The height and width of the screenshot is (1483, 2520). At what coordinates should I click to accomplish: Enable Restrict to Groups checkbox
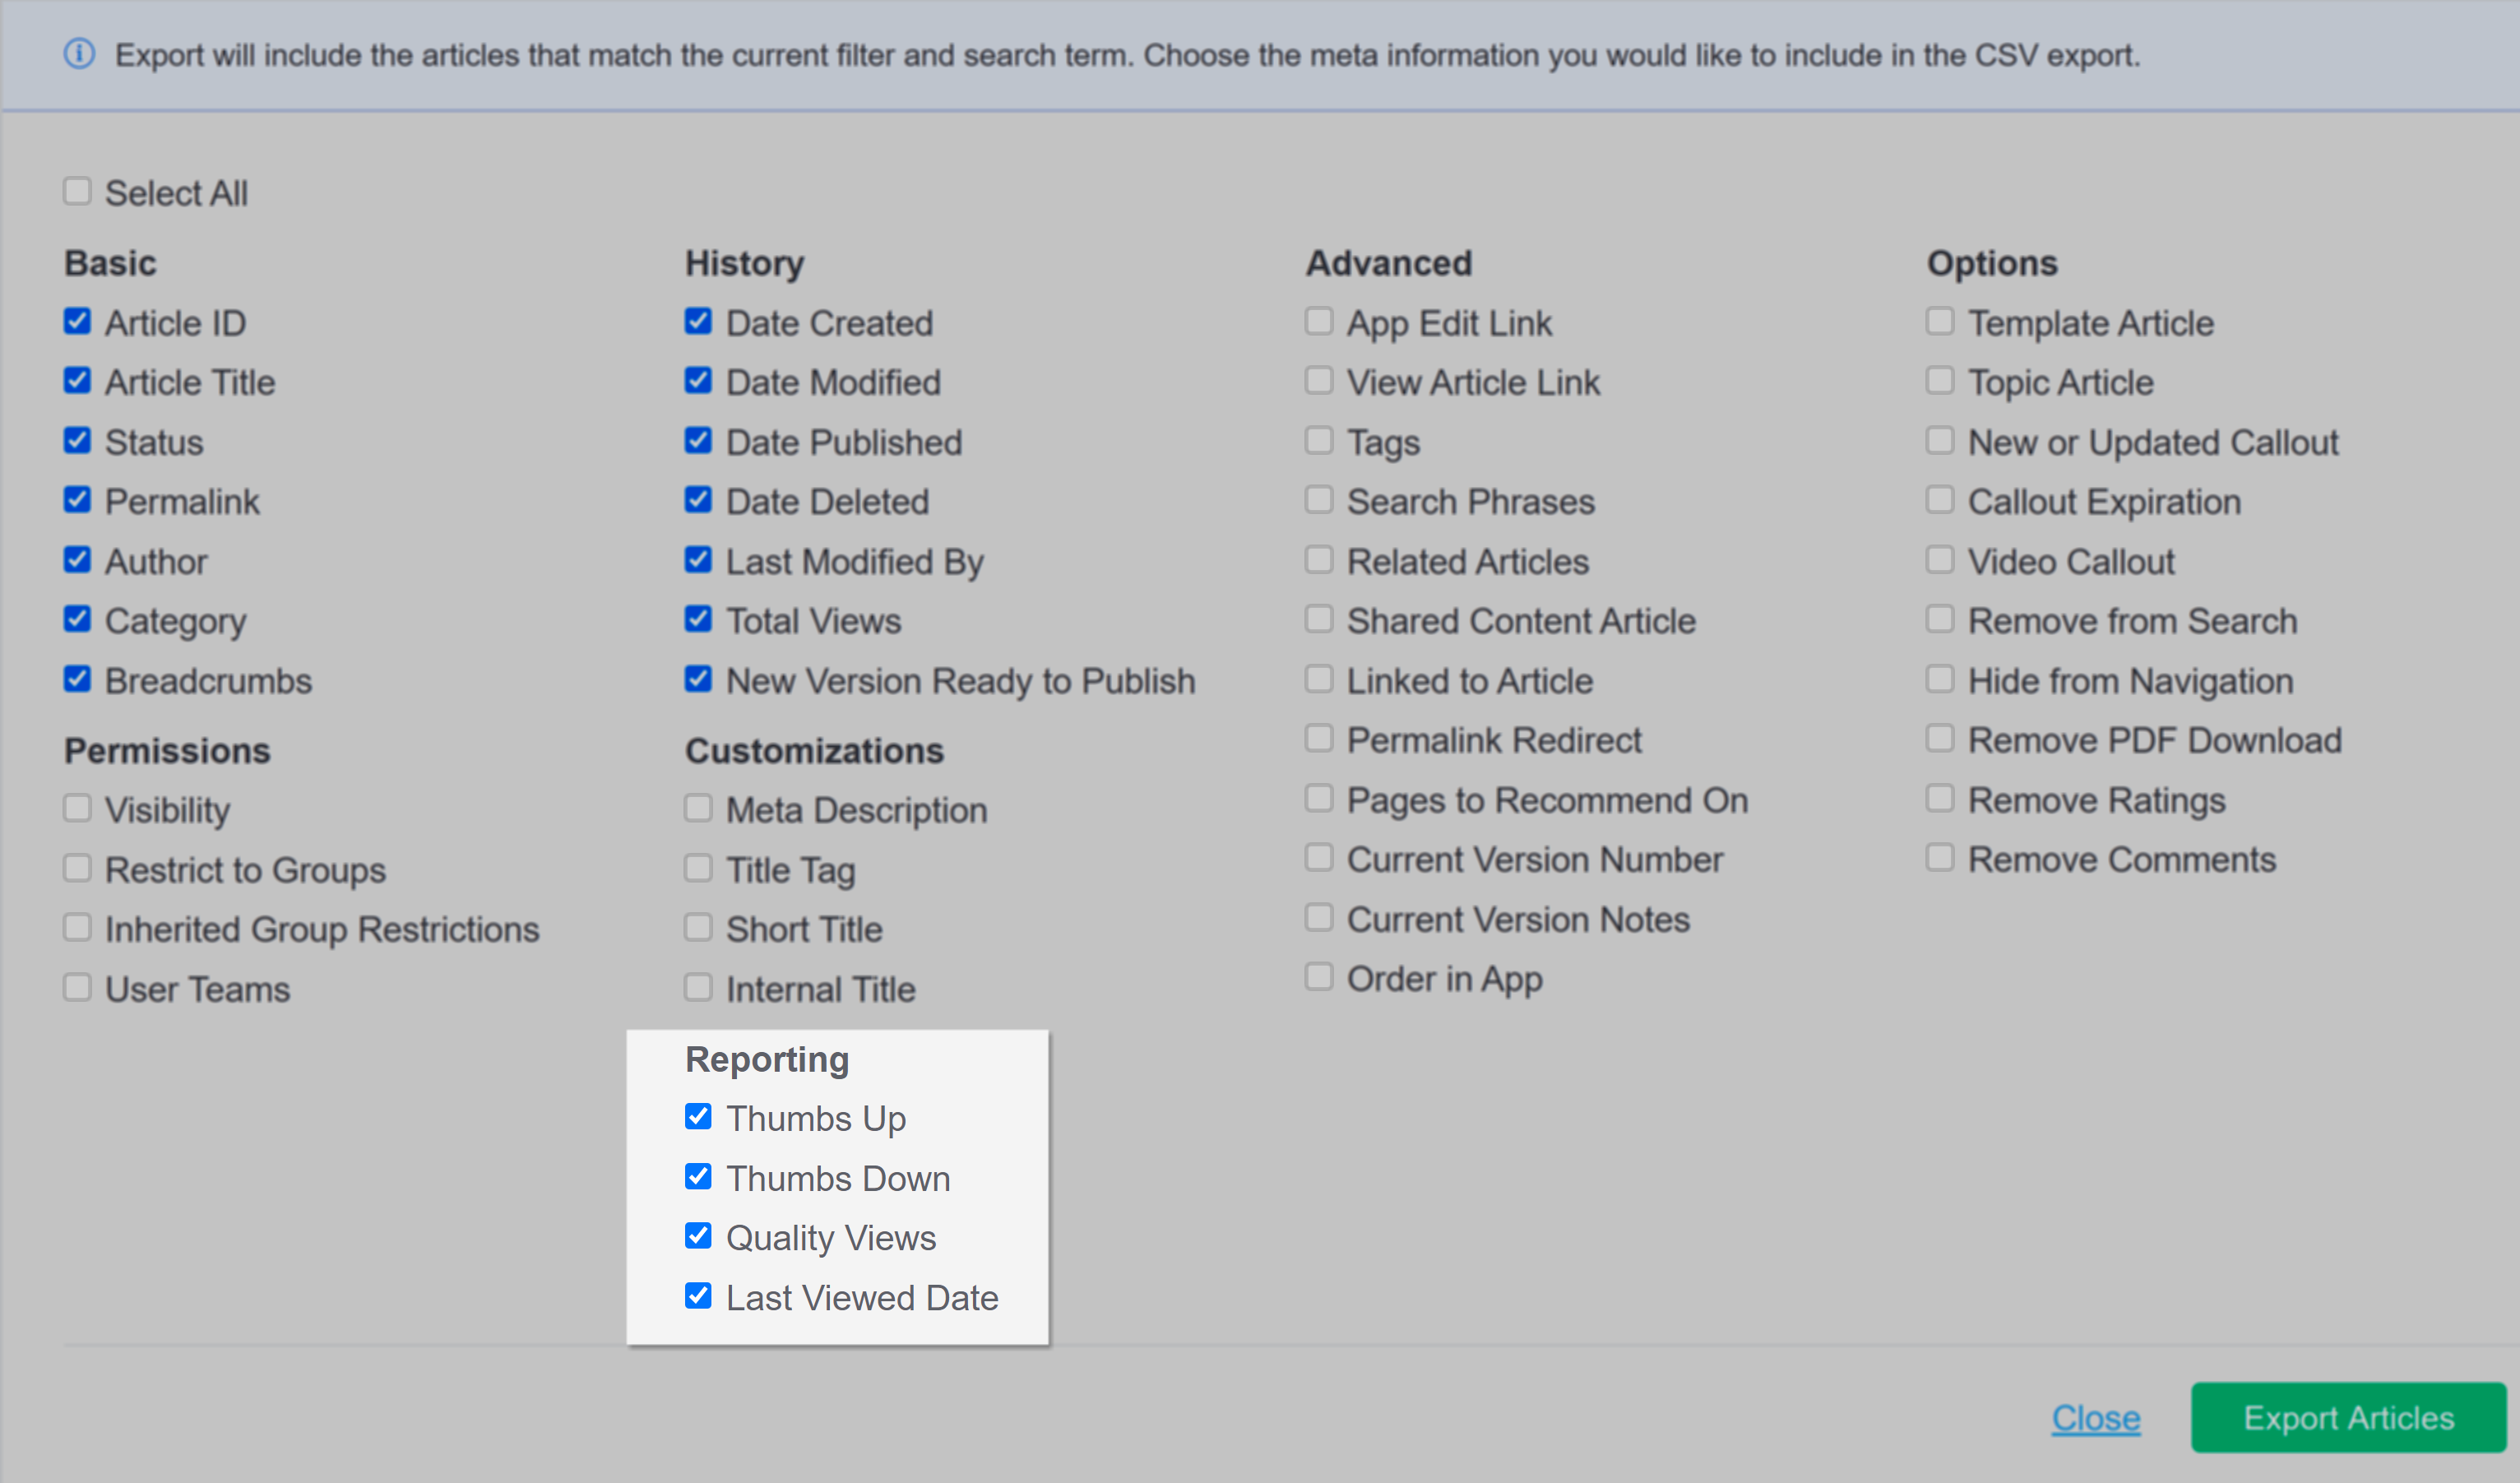coord(77,868)
